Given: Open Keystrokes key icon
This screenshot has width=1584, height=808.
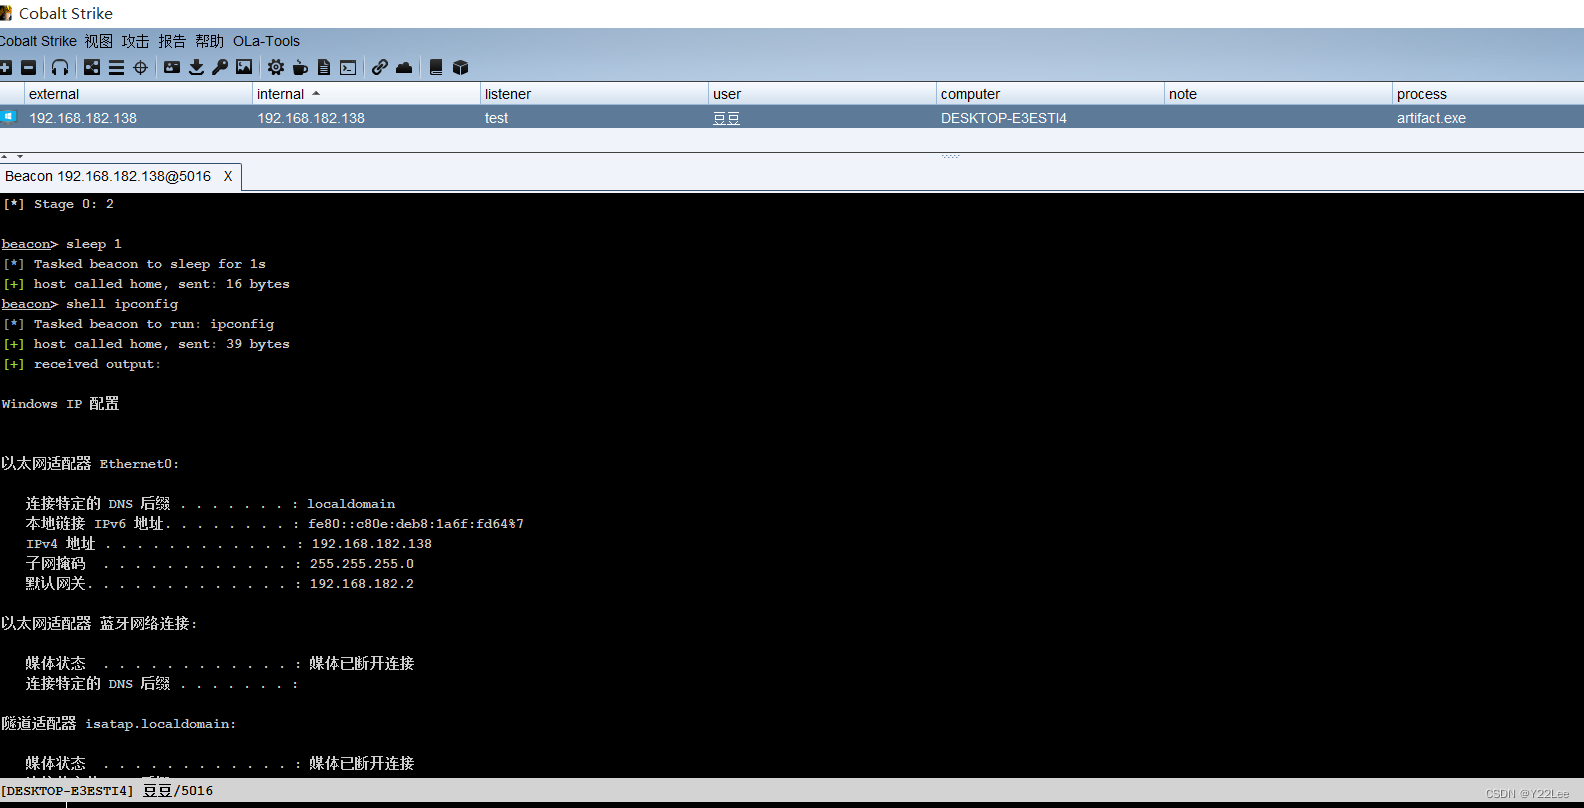Looking at the screenshot, I should (220, 67).
